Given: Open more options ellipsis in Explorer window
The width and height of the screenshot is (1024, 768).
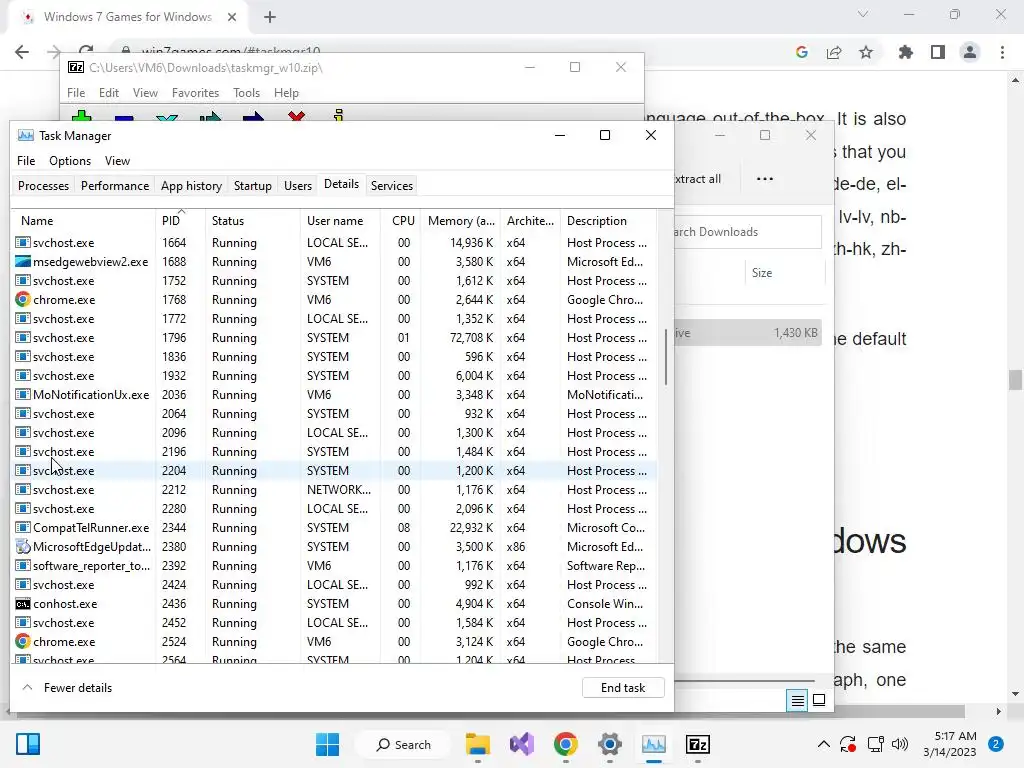Looking at the screenshot, I should (765, 179).
